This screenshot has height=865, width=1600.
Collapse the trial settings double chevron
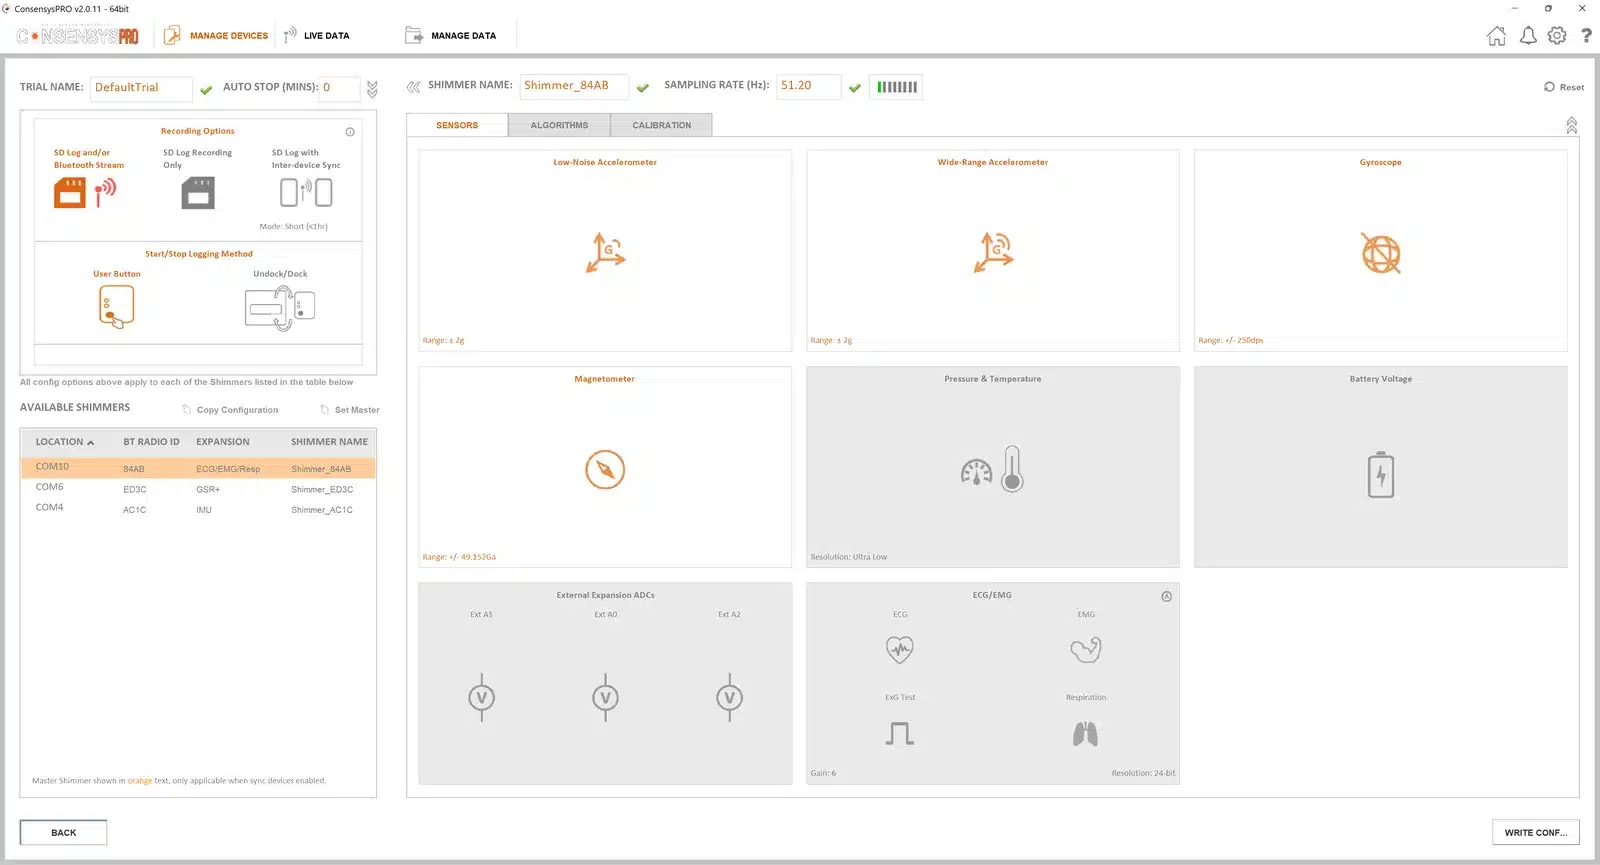coord(372,89)
